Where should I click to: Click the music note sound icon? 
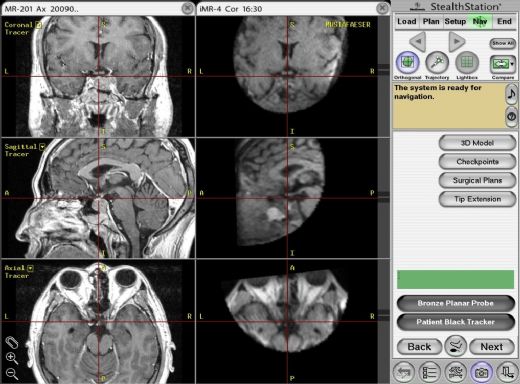[511, 94]
